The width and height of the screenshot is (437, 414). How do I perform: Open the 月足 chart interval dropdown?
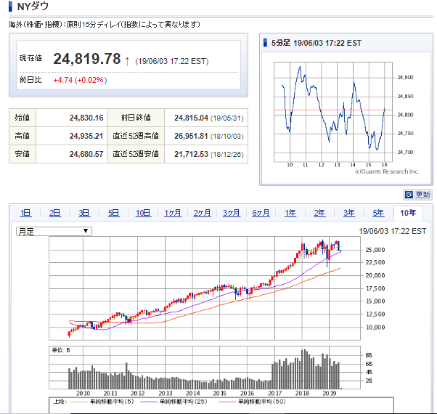click(x=54, y=231)
